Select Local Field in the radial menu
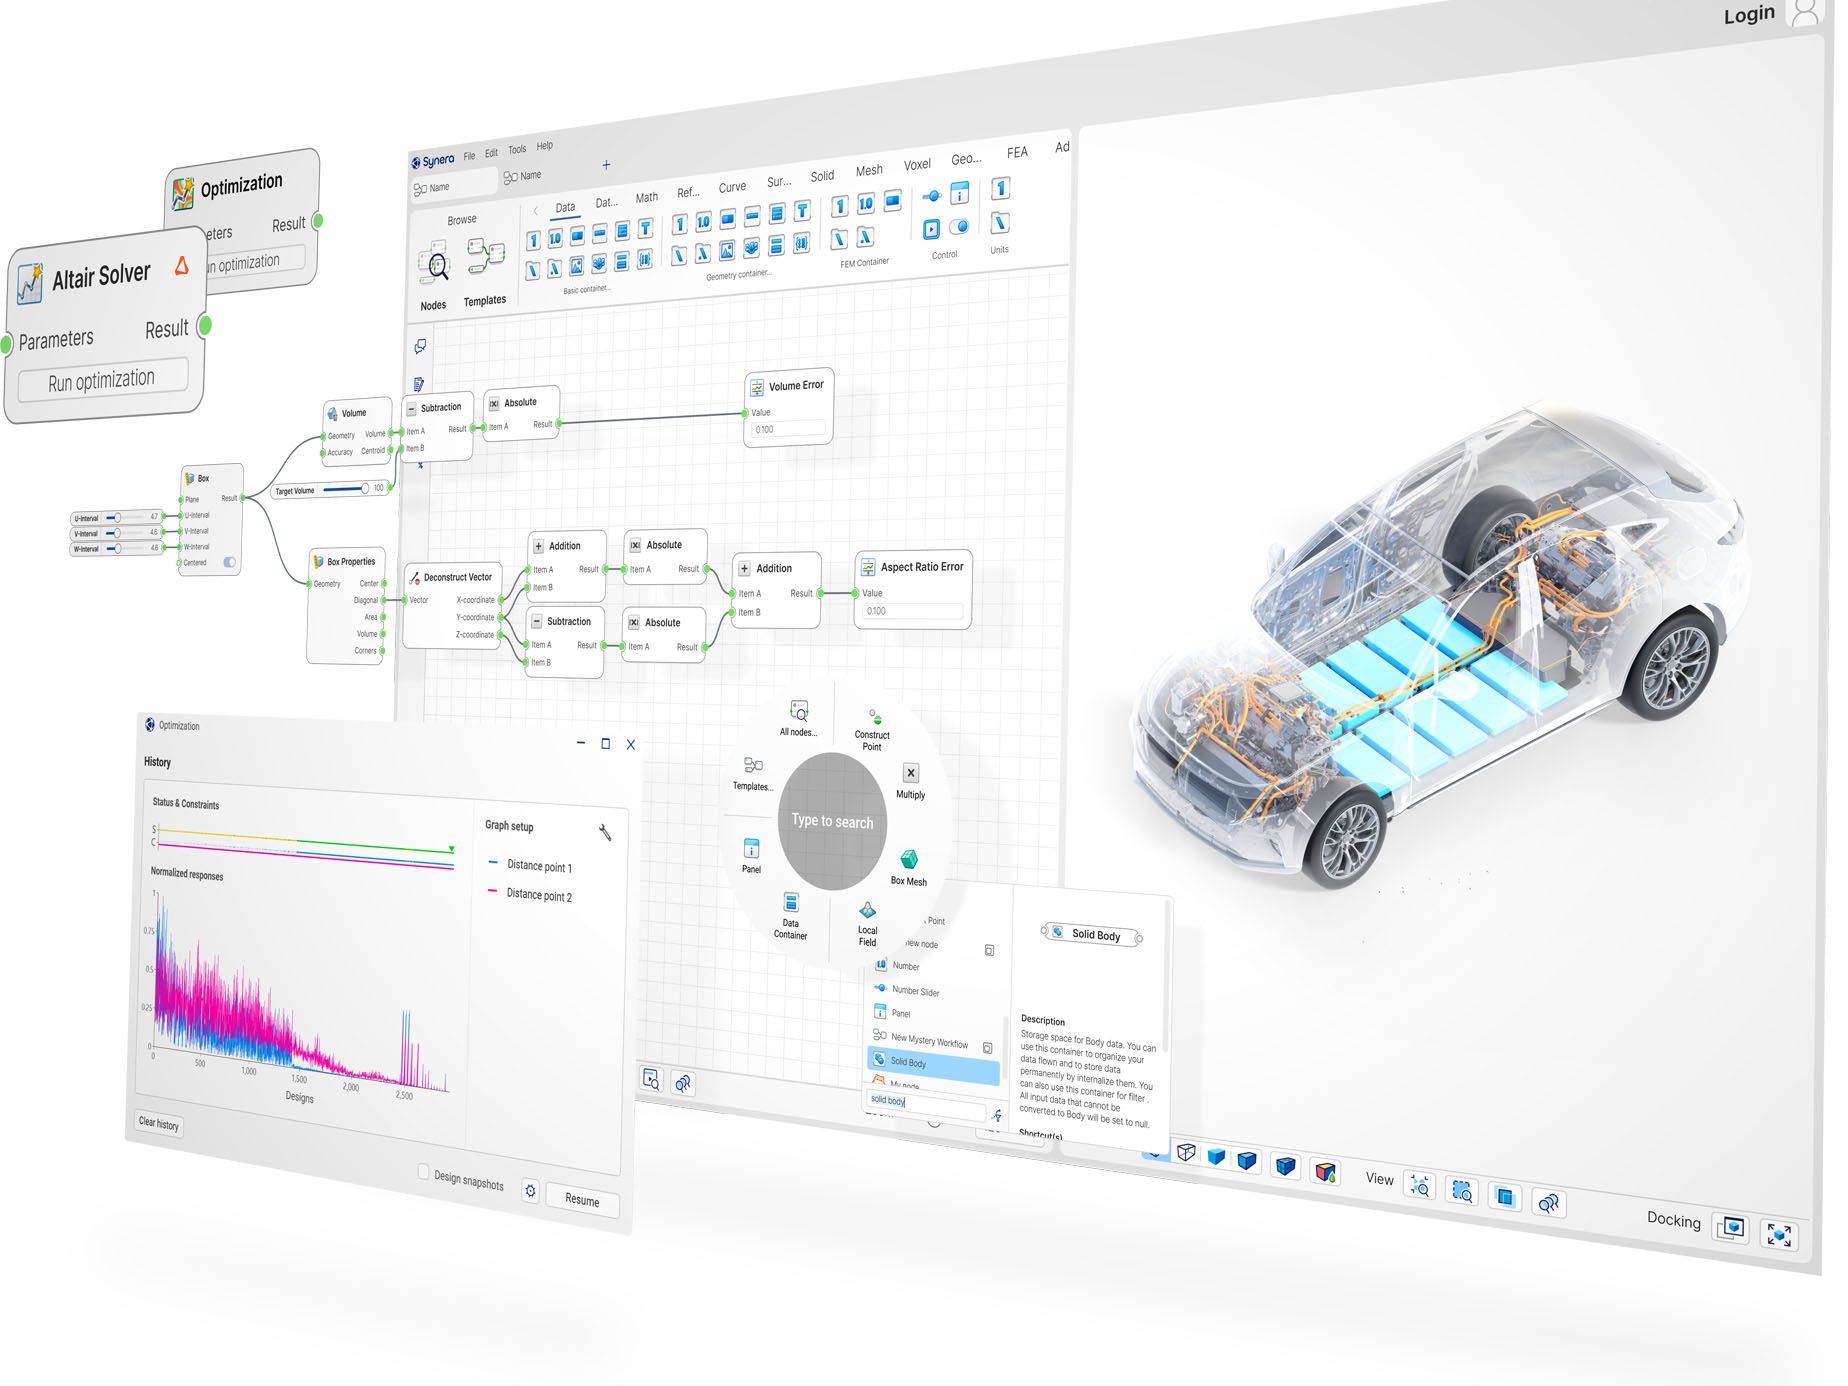The height and width of the screenshot is (1386, 1848). coord(867,923)
